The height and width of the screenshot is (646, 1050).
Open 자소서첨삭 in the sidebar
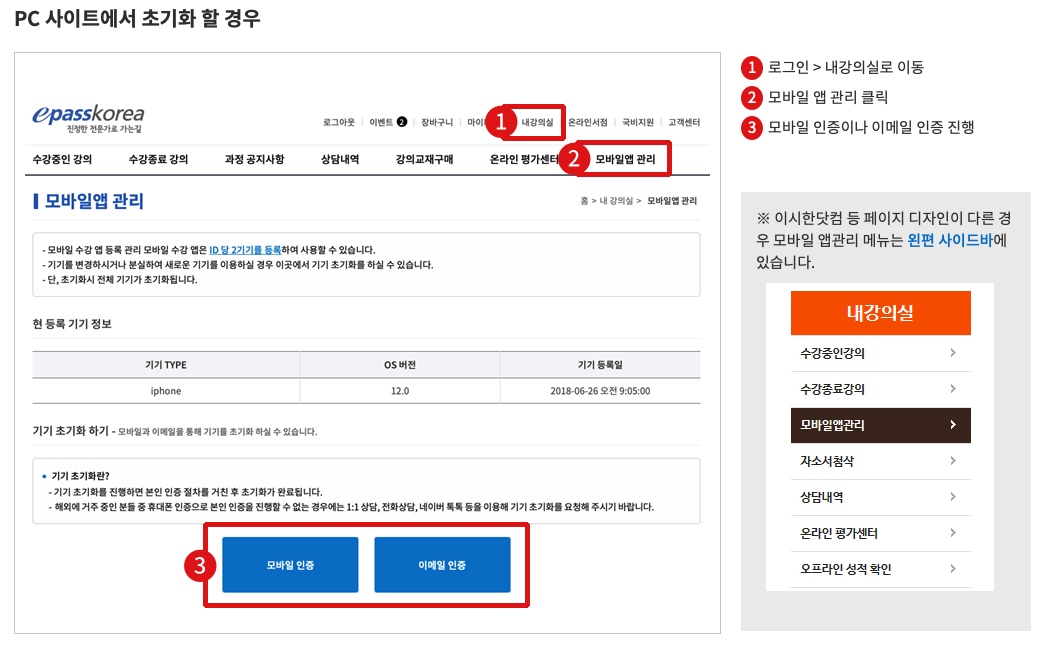[881, 461]
